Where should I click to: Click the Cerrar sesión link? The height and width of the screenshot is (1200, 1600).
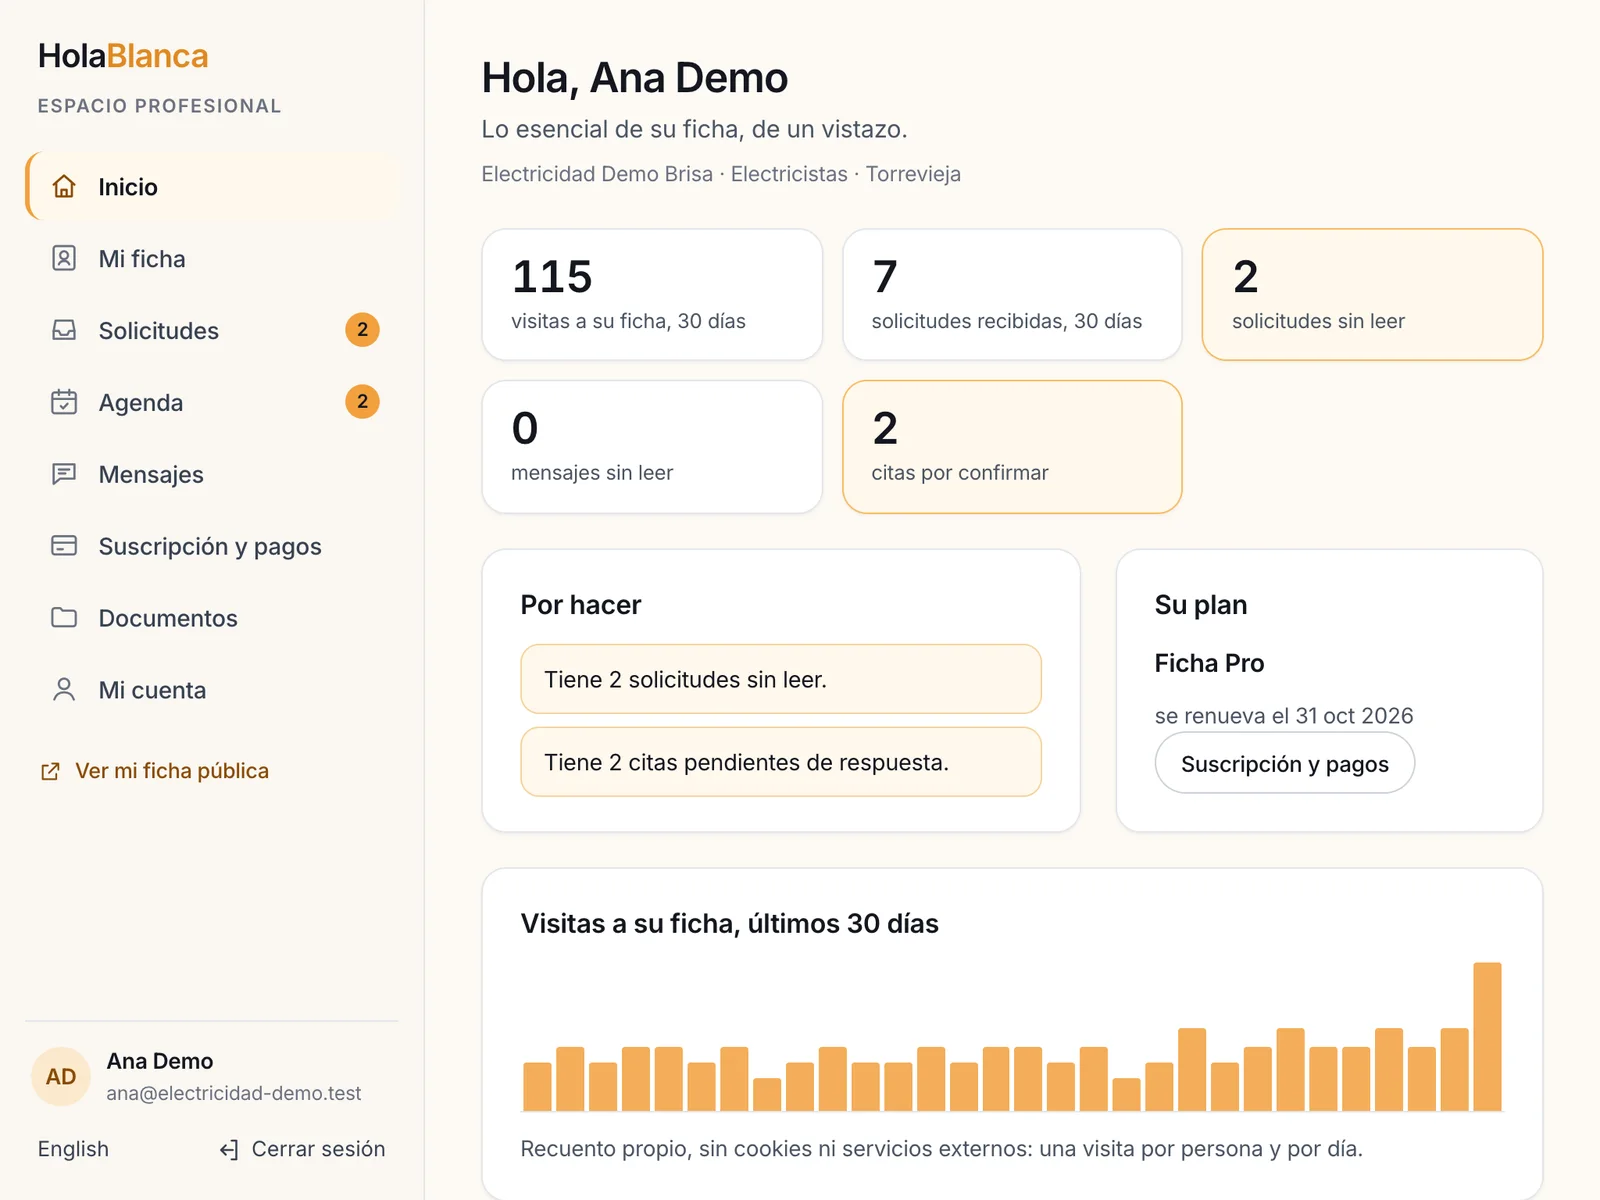click(x=302, y=1149)
